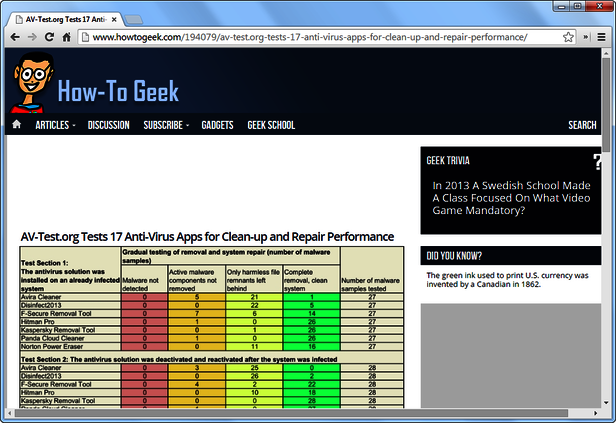Image resolution: width=616 pixels, height=423 pixels.
Task: Bookmark this page with the star icon
Action: click(x=567, y=37)
